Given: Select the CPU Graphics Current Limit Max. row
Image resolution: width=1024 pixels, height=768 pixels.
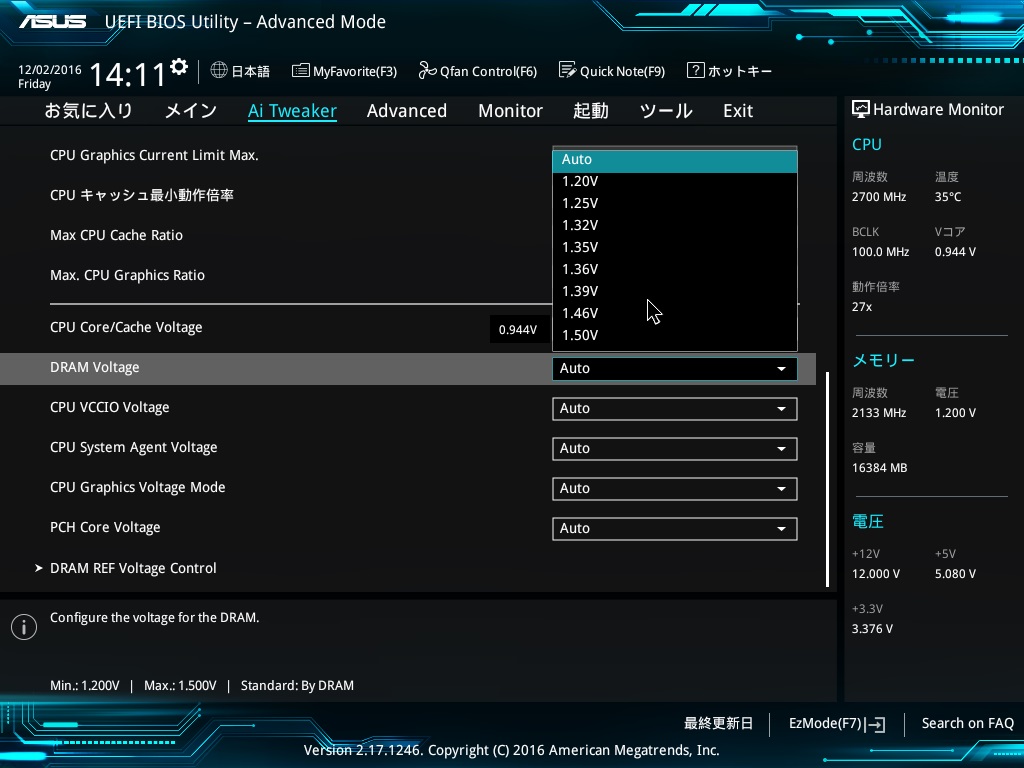Looking at the screenshot, I should 154,155.
